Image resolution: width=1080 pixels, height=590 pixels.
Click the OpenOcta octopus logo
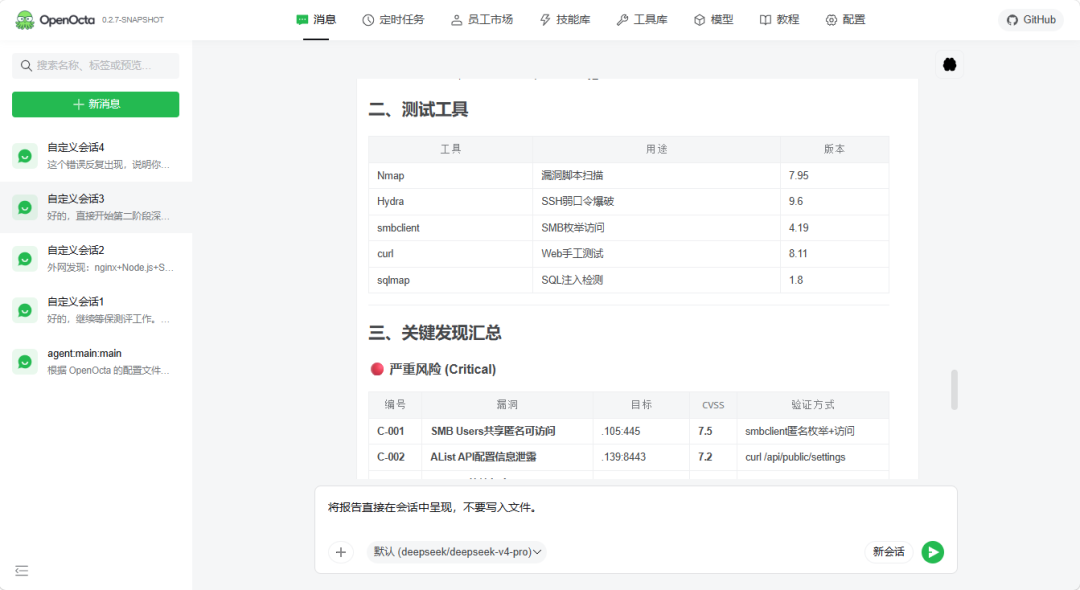pos(25,20)
